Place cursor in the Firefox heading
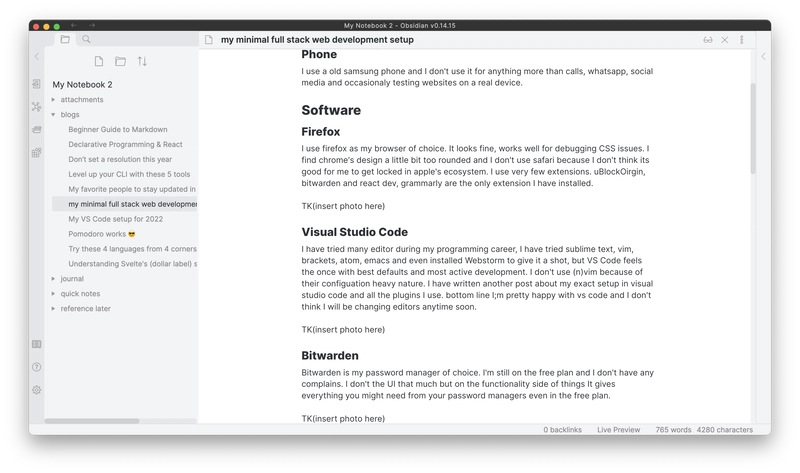800x473 pixels. click(x=320, y=132)
